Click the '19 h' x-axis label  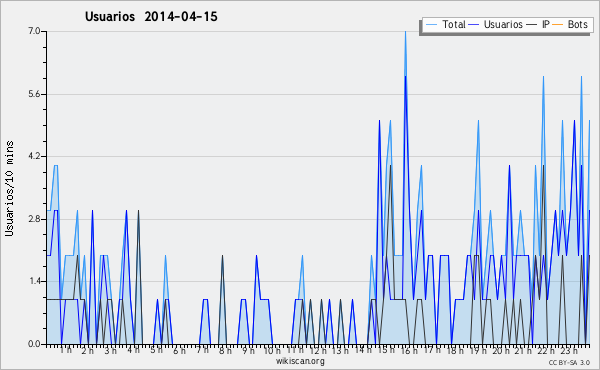point(478,351)
